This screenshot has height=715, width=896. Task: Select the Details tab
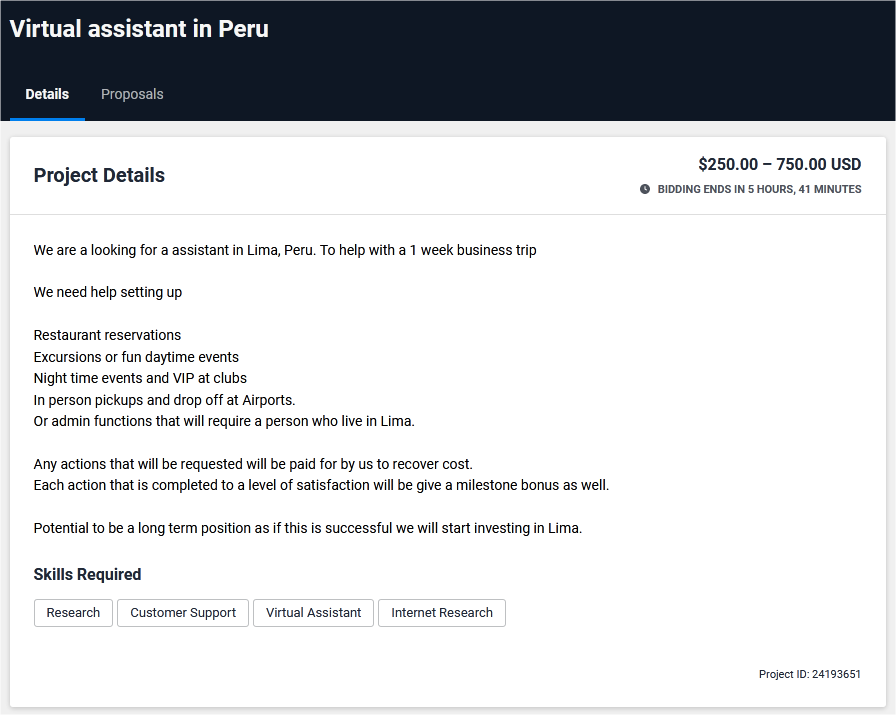pos(46,93)
